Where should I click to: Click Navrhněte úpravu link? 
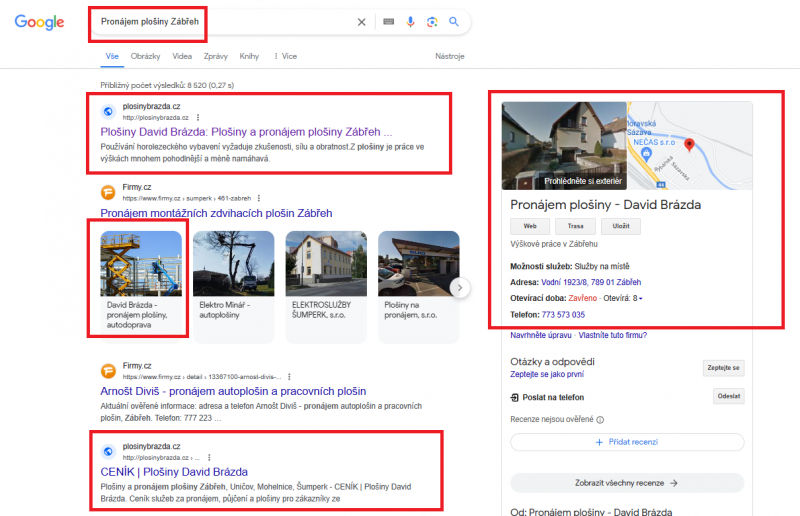pyautogui.click(x=541, y=335)
